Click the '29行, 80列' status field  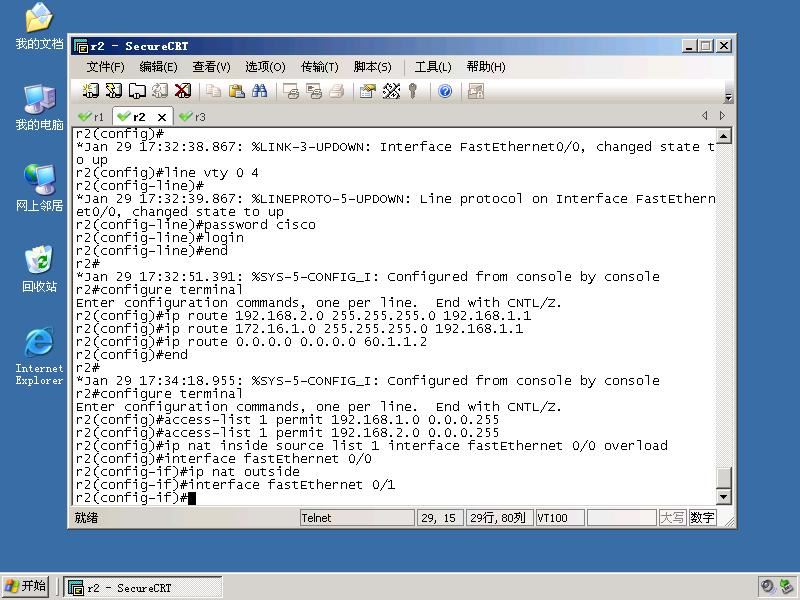[499, 518]
